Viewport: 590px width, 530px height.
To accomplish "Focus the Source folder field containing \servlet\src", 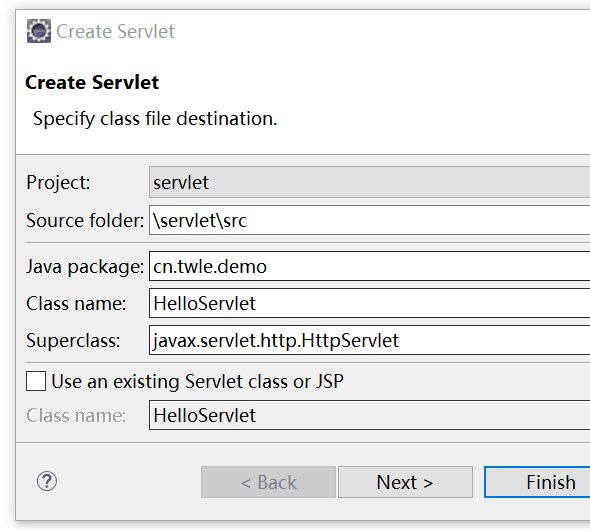I will tap(370, 220).
